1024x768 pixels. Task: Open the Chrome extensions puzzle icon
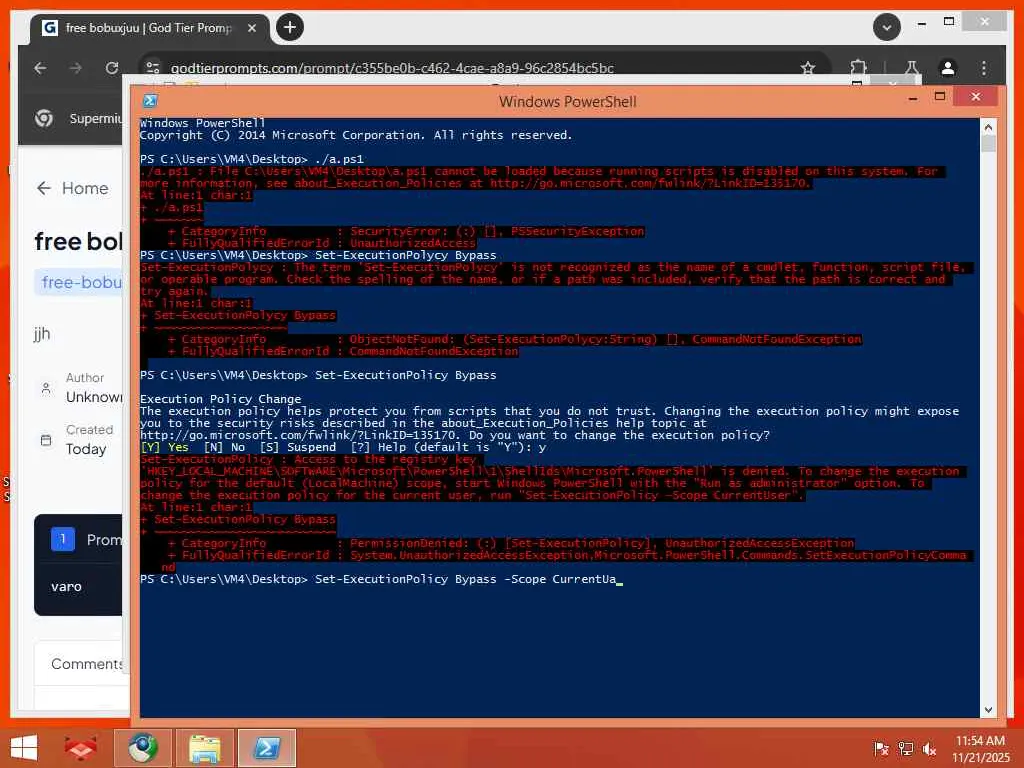tap(858, 68)
